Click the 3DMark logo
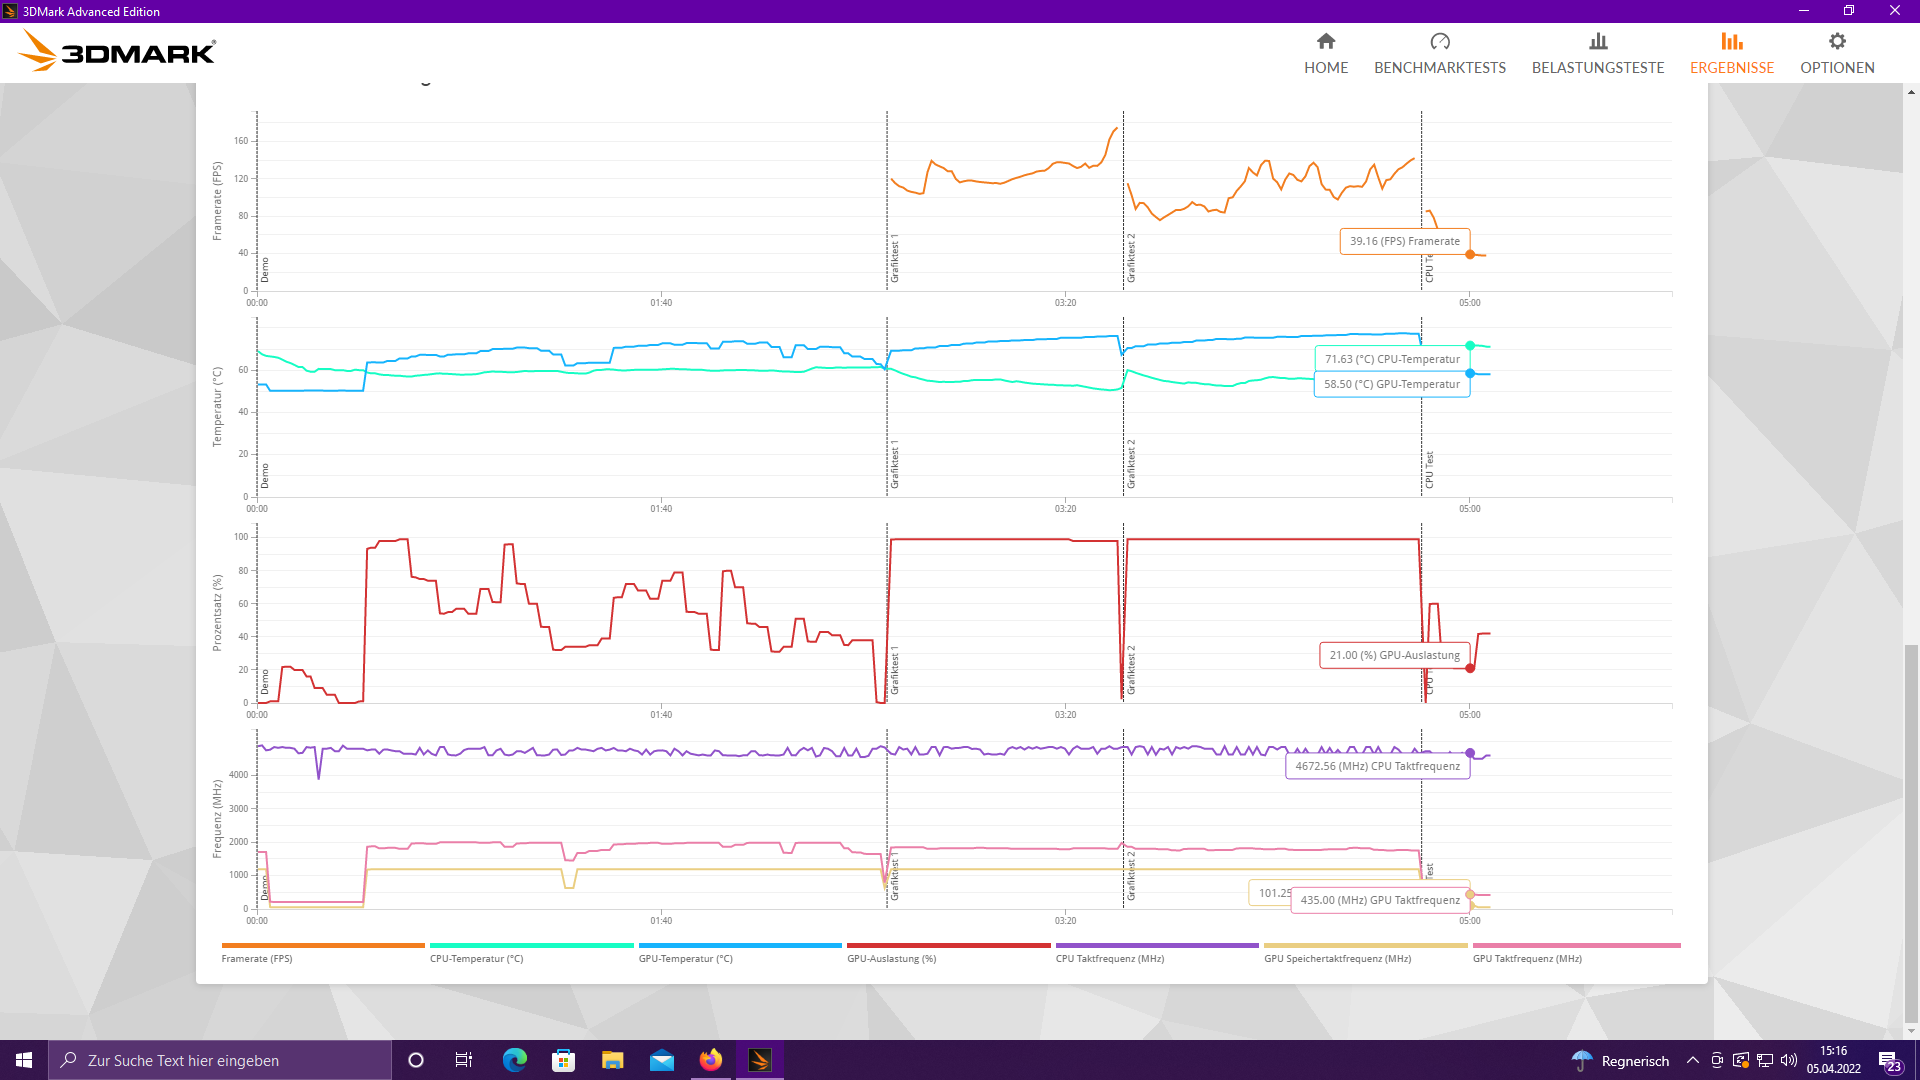Screen dimensions: 1920x1080 [119, 51]
